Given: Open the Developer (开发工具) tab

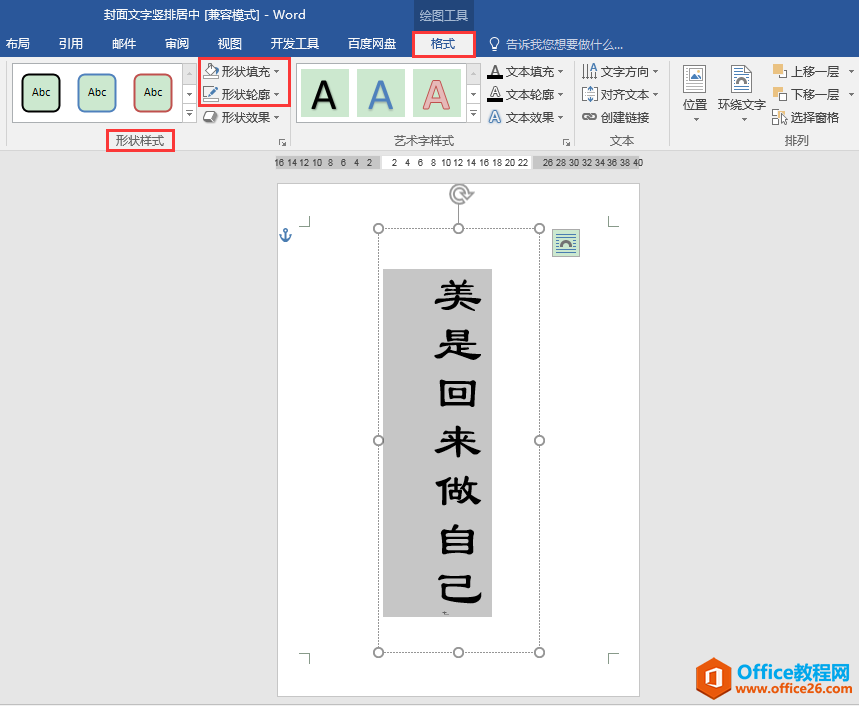Looking at the screenshot, I should [x=294, y=44].
